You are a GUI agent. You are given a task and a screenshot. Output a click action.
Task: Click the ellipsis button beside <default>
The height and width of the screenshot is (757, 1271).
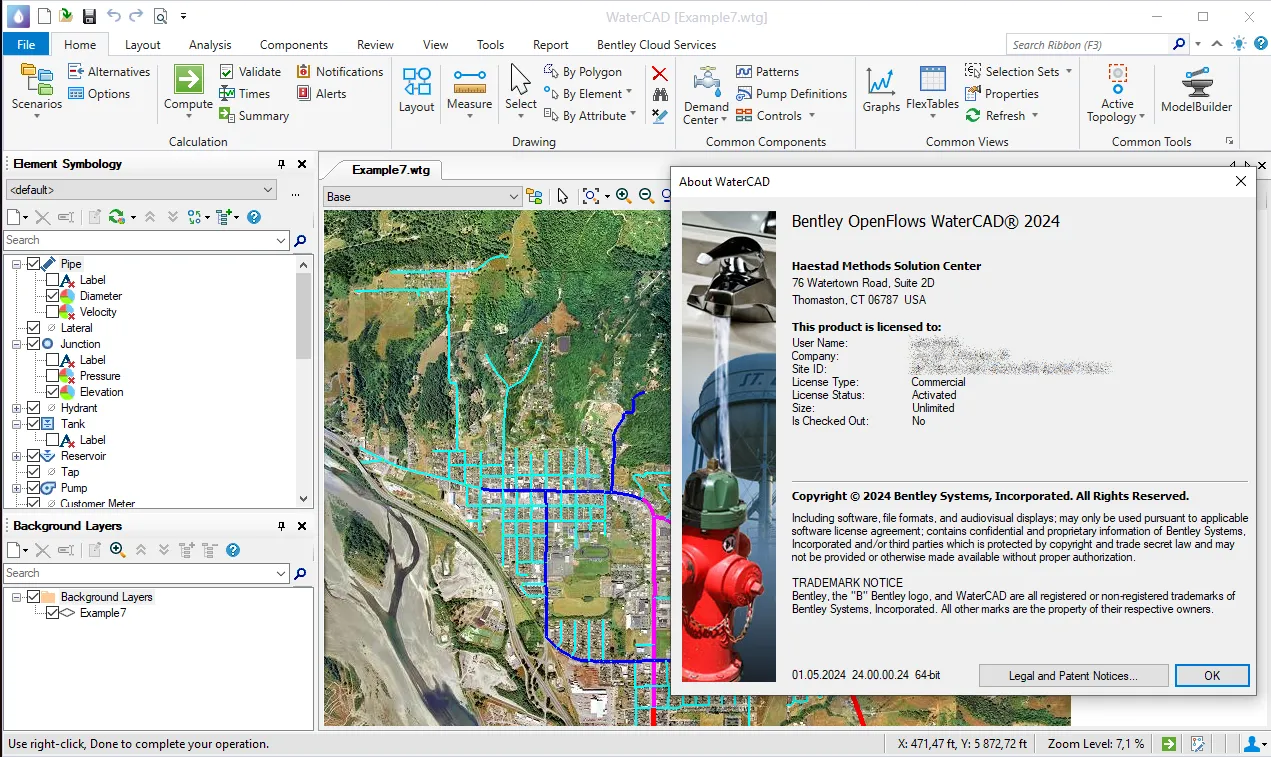point(295,191)
